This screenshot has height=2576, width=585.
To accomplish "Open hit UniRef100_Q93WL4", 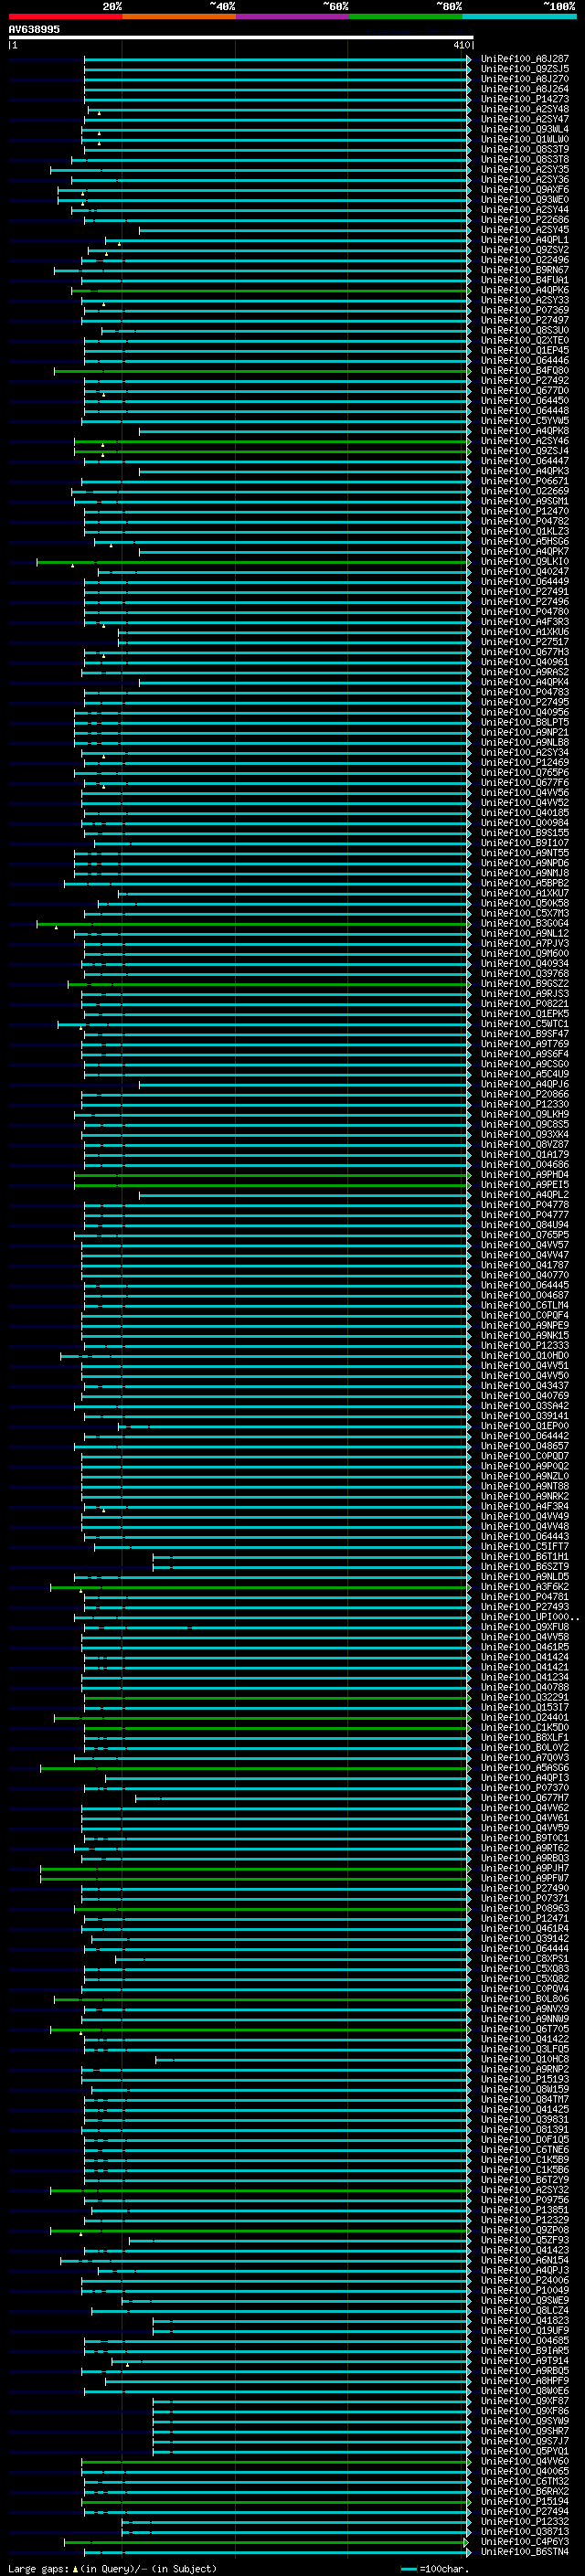I will [525, 129].
